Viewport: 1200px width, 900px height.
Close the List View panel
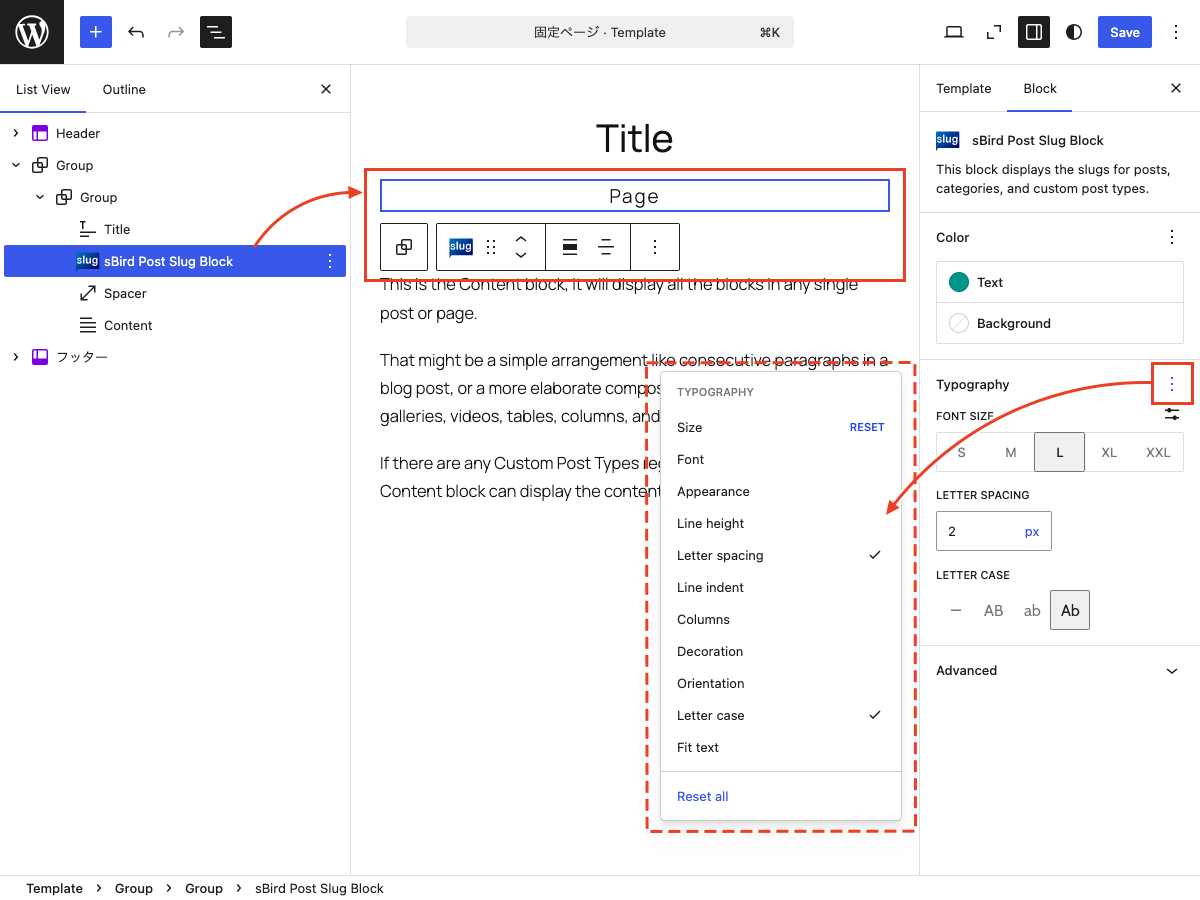(326, 89)
